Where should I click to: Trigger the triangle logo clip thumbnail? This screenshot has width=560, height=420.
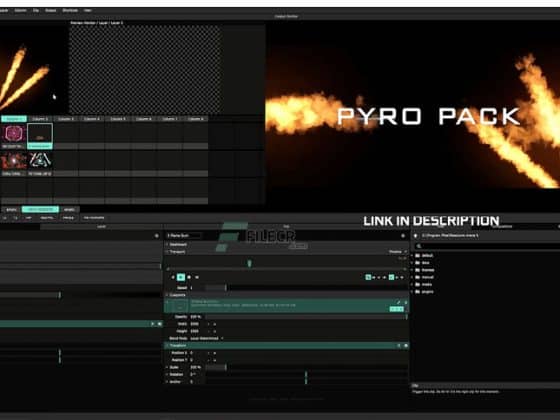click(40, 161)
